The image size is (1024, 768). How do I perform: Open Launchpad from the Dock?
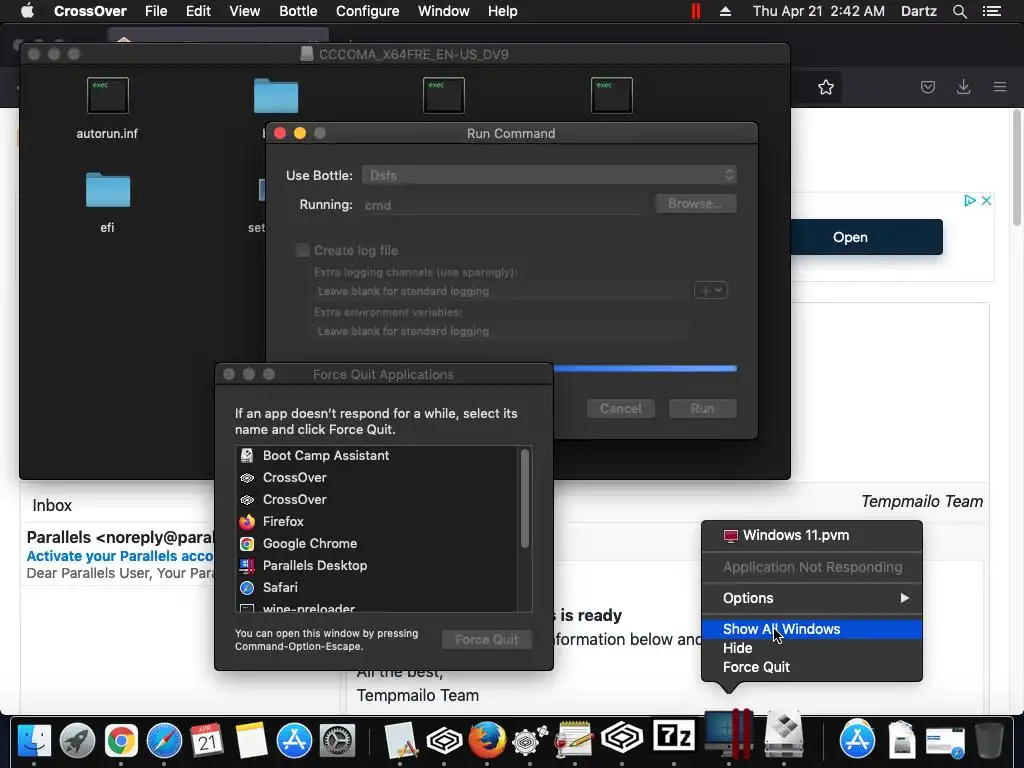[78, 740]
